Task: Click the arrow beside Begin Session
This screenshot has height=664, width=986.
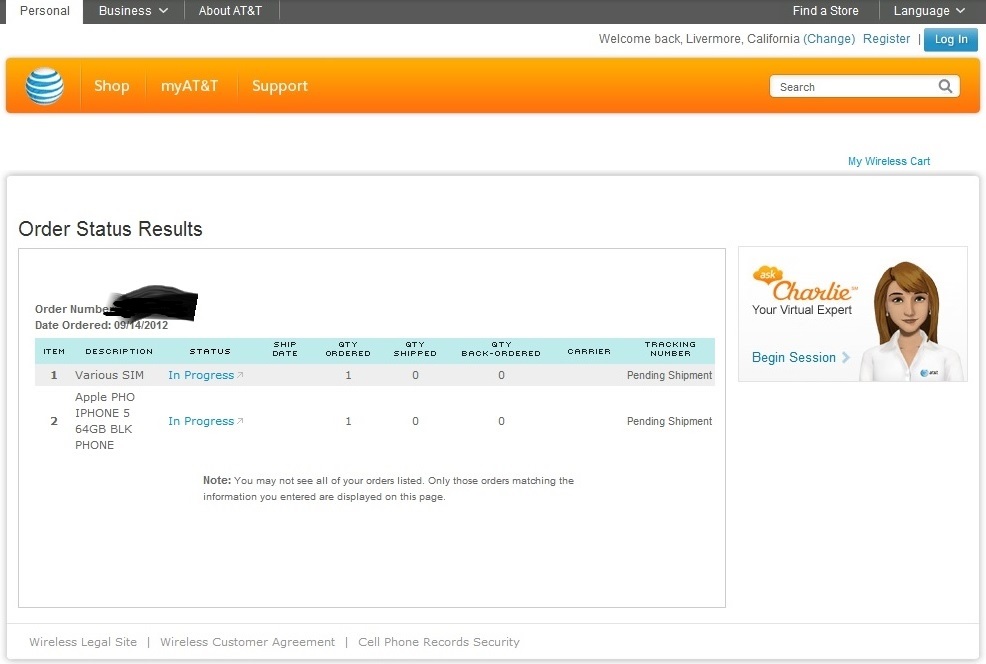Action: pos(846,357)
